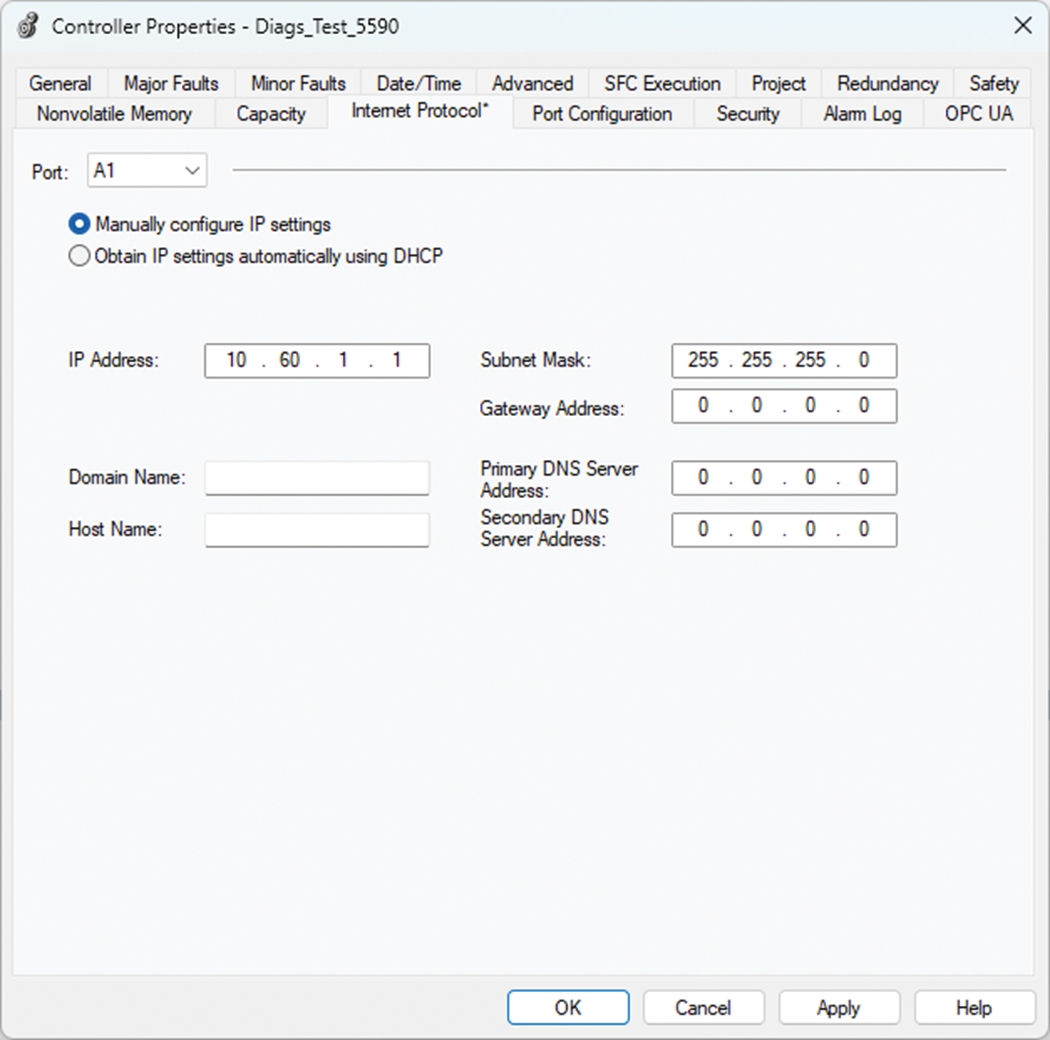Go to the Port Configuration tab
The width and height of the screenshot is (1050, 1040).
pos(602,114)
